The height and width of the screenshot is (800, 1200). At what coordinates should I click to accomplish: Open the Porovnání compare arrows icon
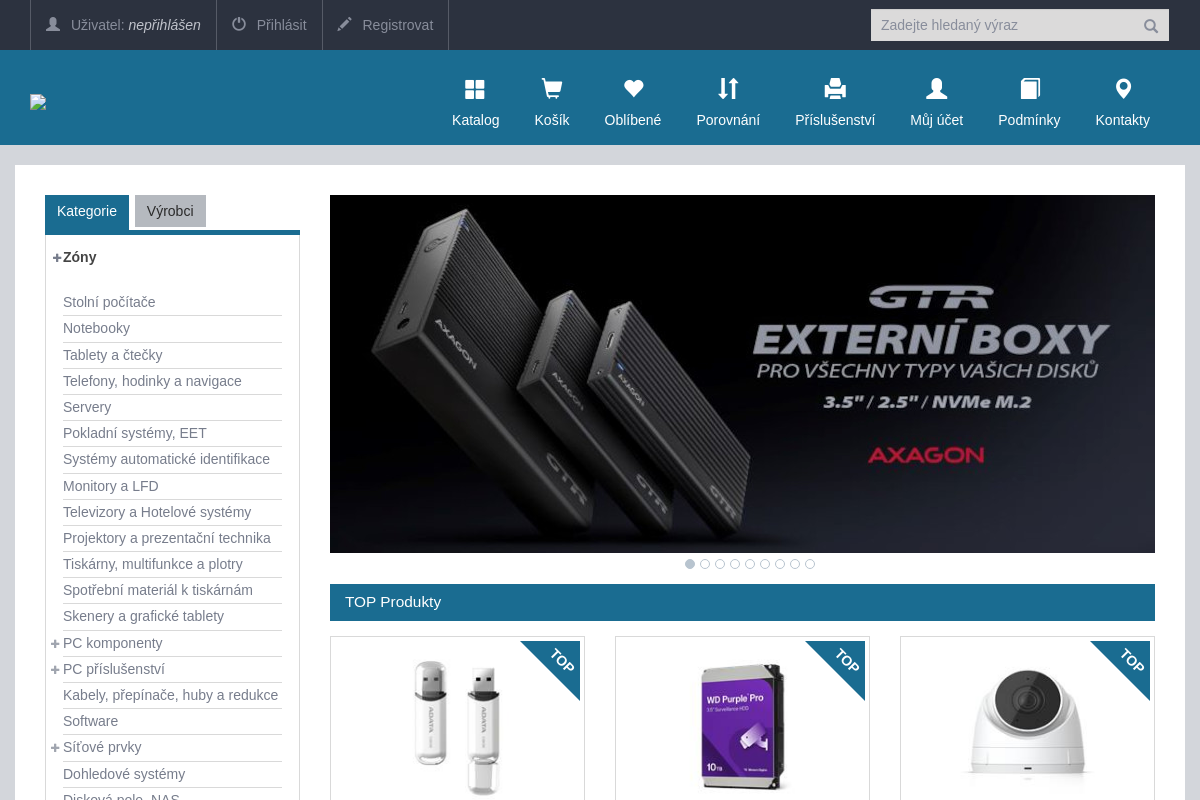coord(728,90)
